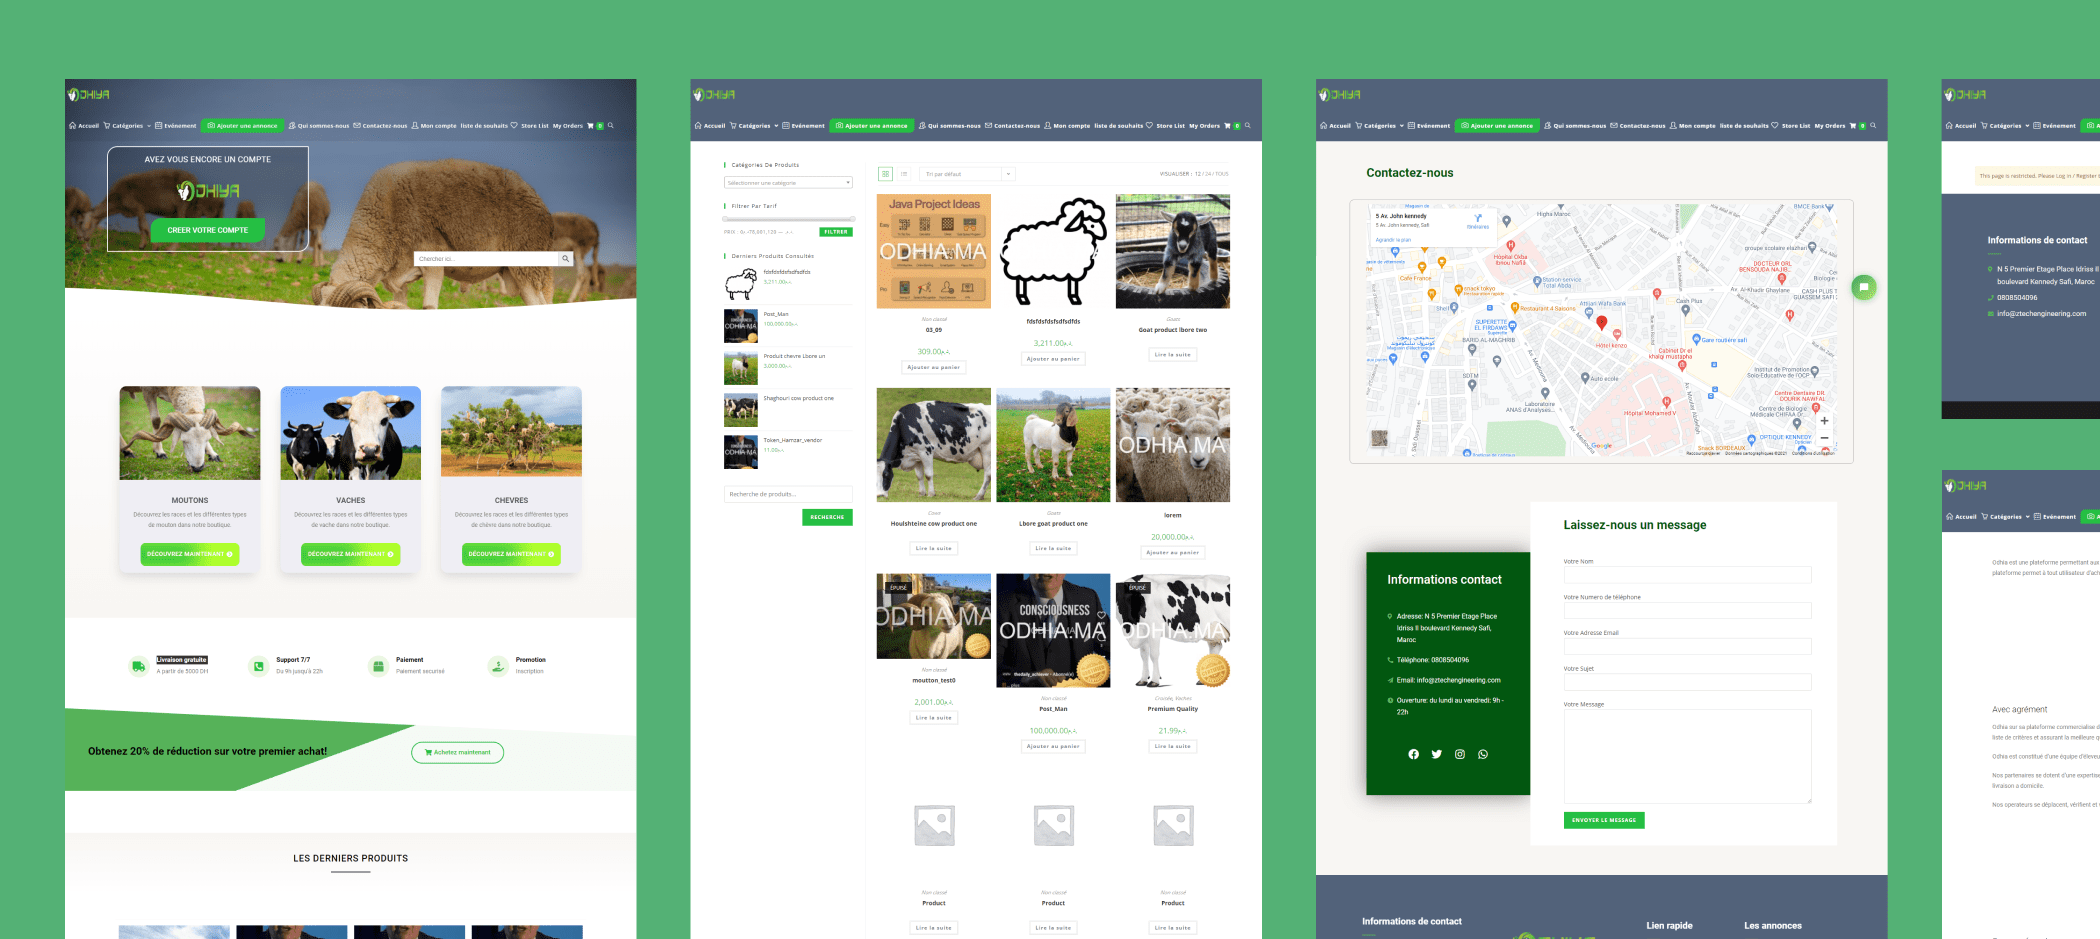Focus the Votre Message text area
Screen dimensions: 2100x939
point(1687,756)
